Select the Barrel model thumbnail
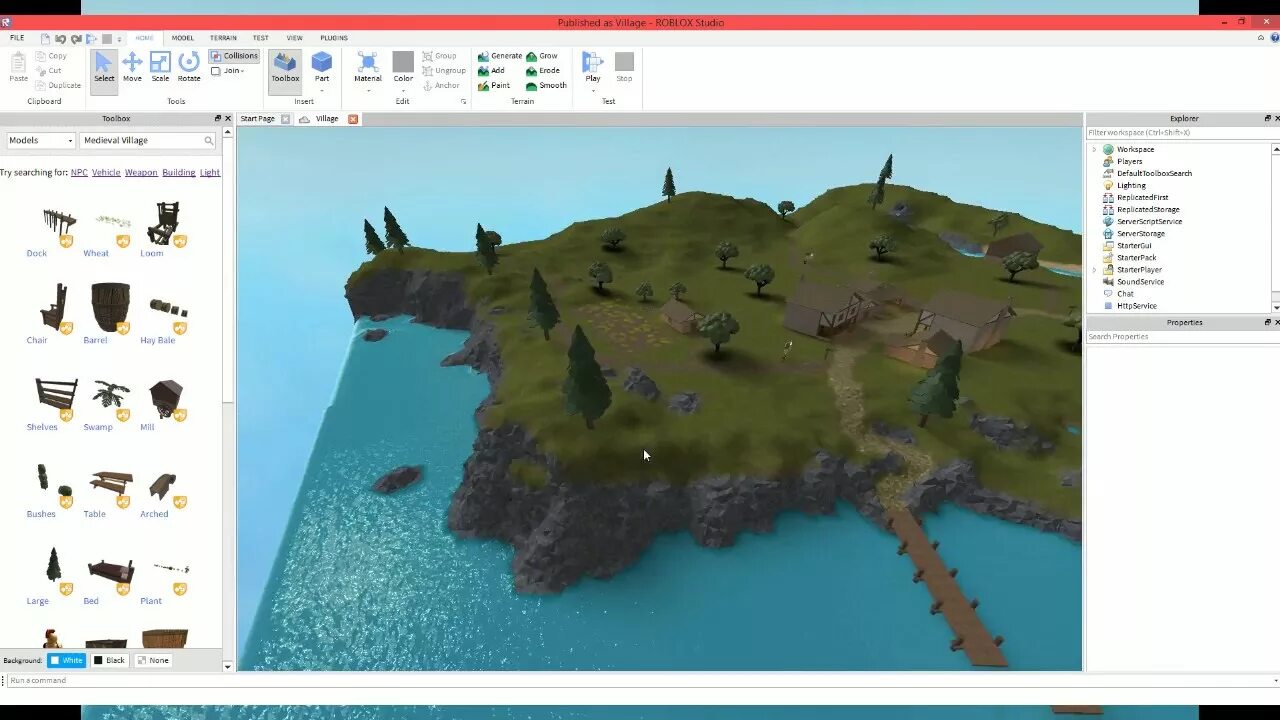1280x720 pixels. 110,308
